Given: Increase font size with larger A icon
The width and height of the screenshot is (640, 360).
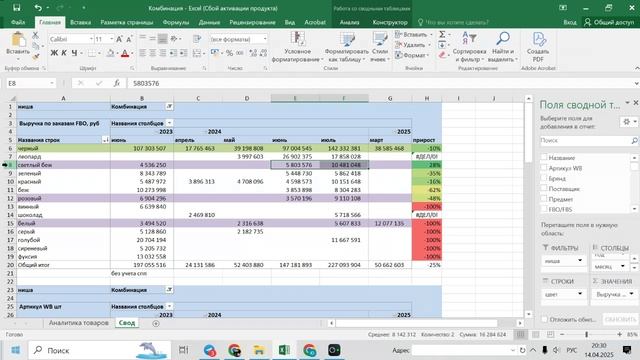Looking at the screenshot, I should (x=119, y=39).
